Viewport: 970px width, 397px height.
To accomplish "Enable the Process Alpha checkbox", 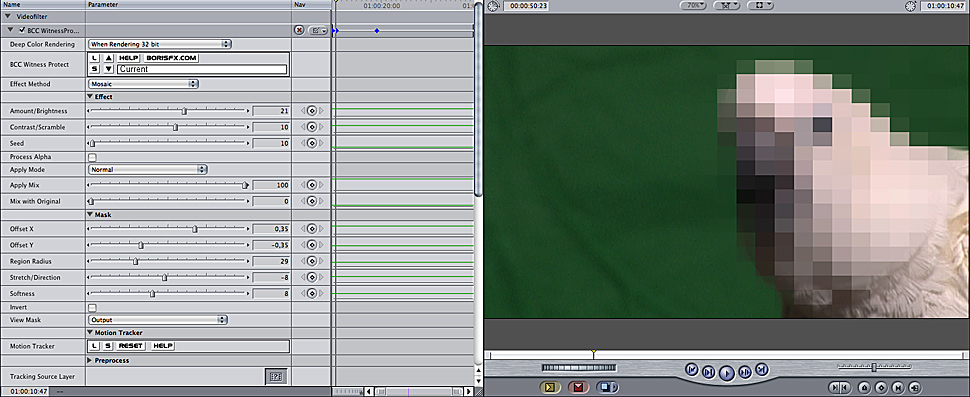I will pos(92,157).
